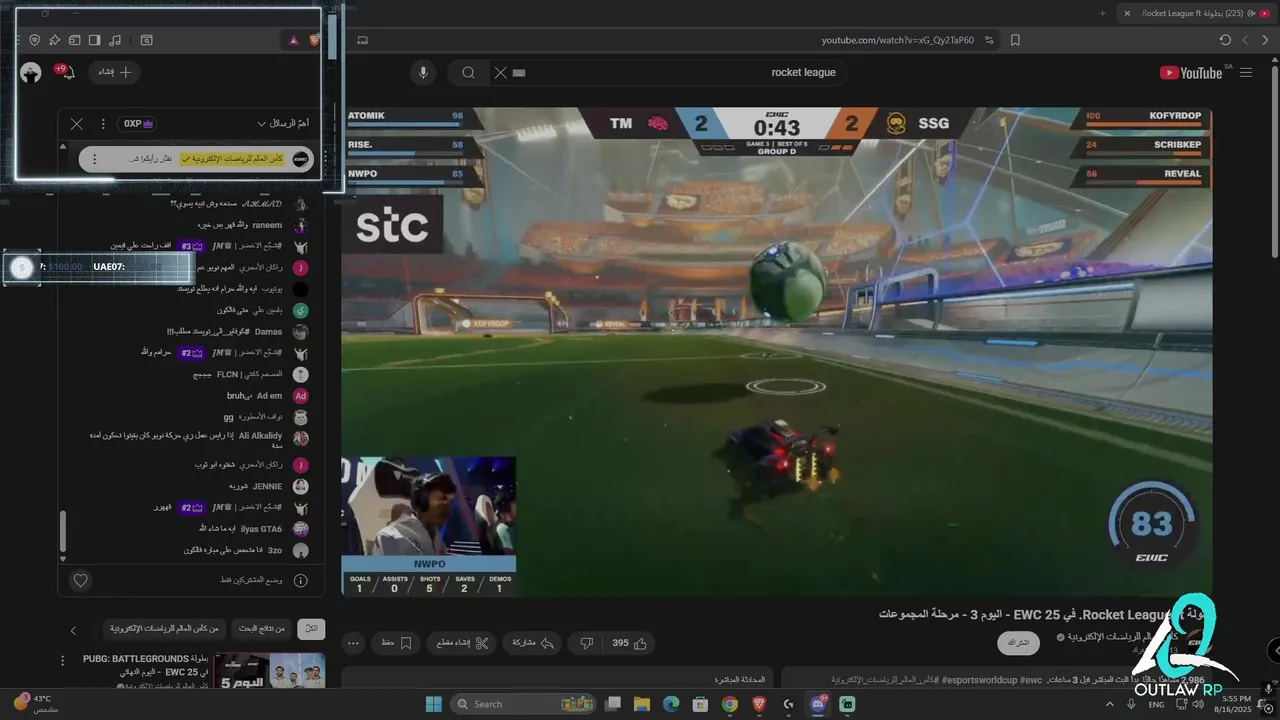Go to the YouTube home logo
The height and width of the screenshot is (720, 1280).
(x=1191, y=72)
